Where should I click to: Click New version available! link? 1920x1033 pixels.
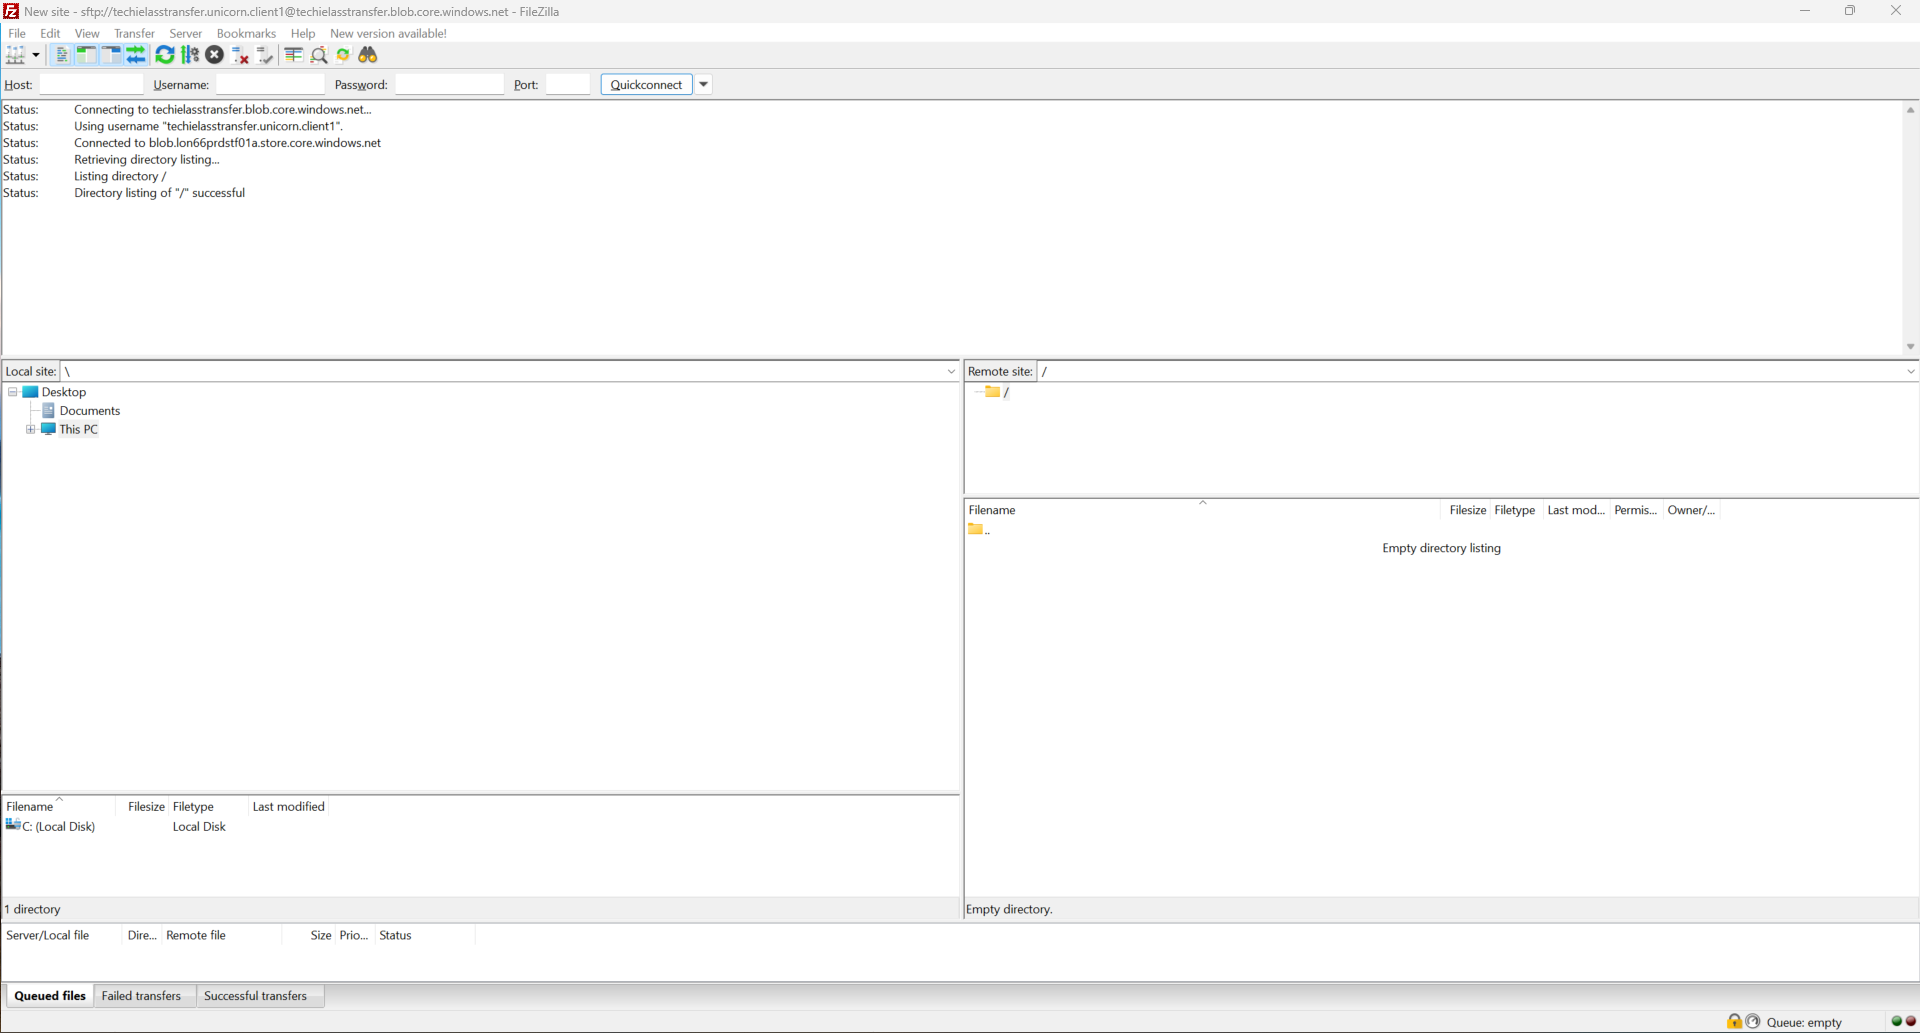click(388, 33)
